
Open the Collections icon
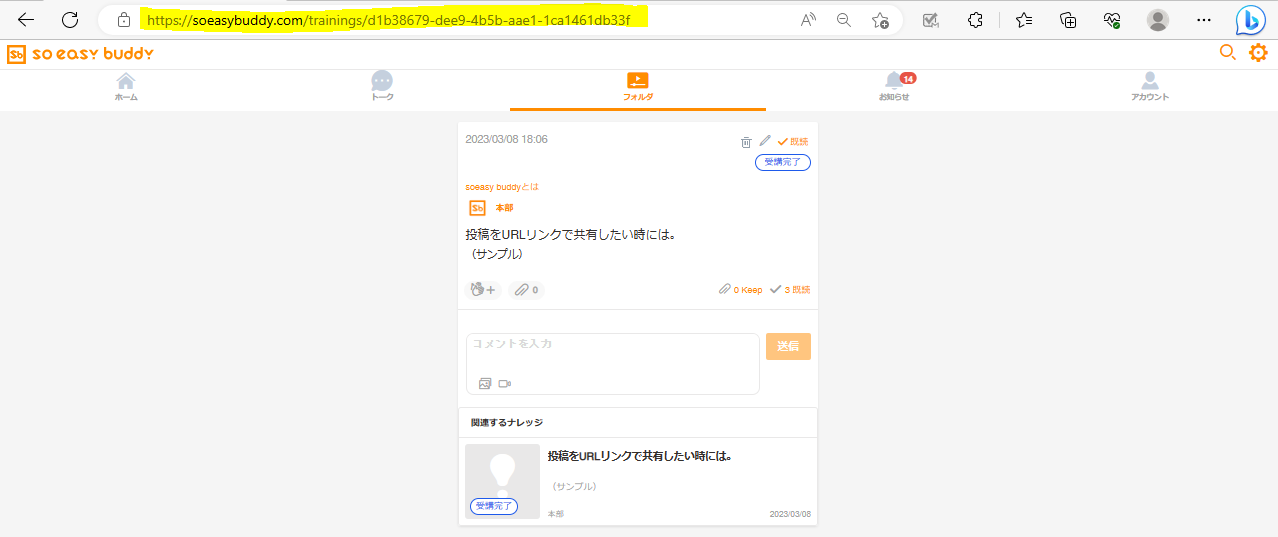pos(1068,20)
